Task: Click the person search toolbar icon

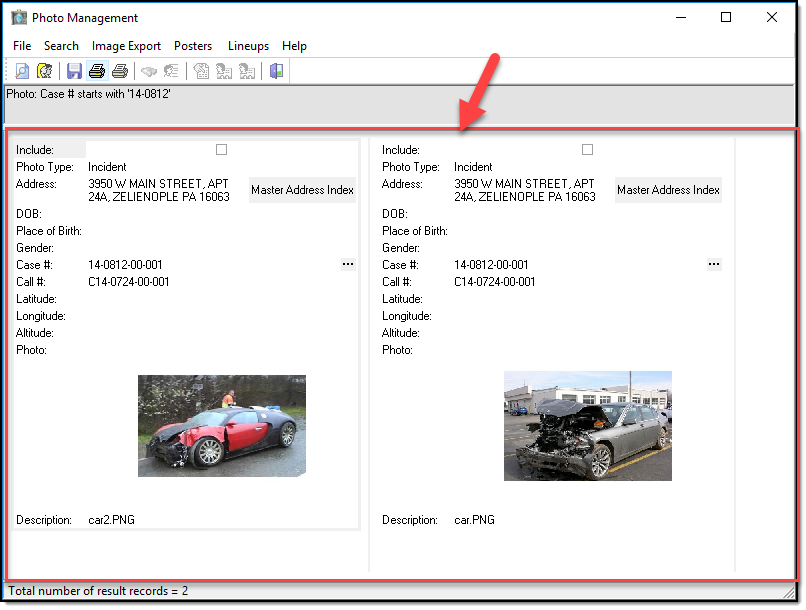Action: 45,71
